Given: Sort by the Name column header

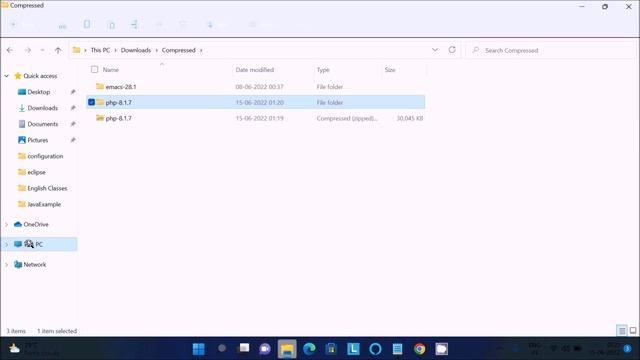Looking at the screenshot, I should click(x=111, y=70).
